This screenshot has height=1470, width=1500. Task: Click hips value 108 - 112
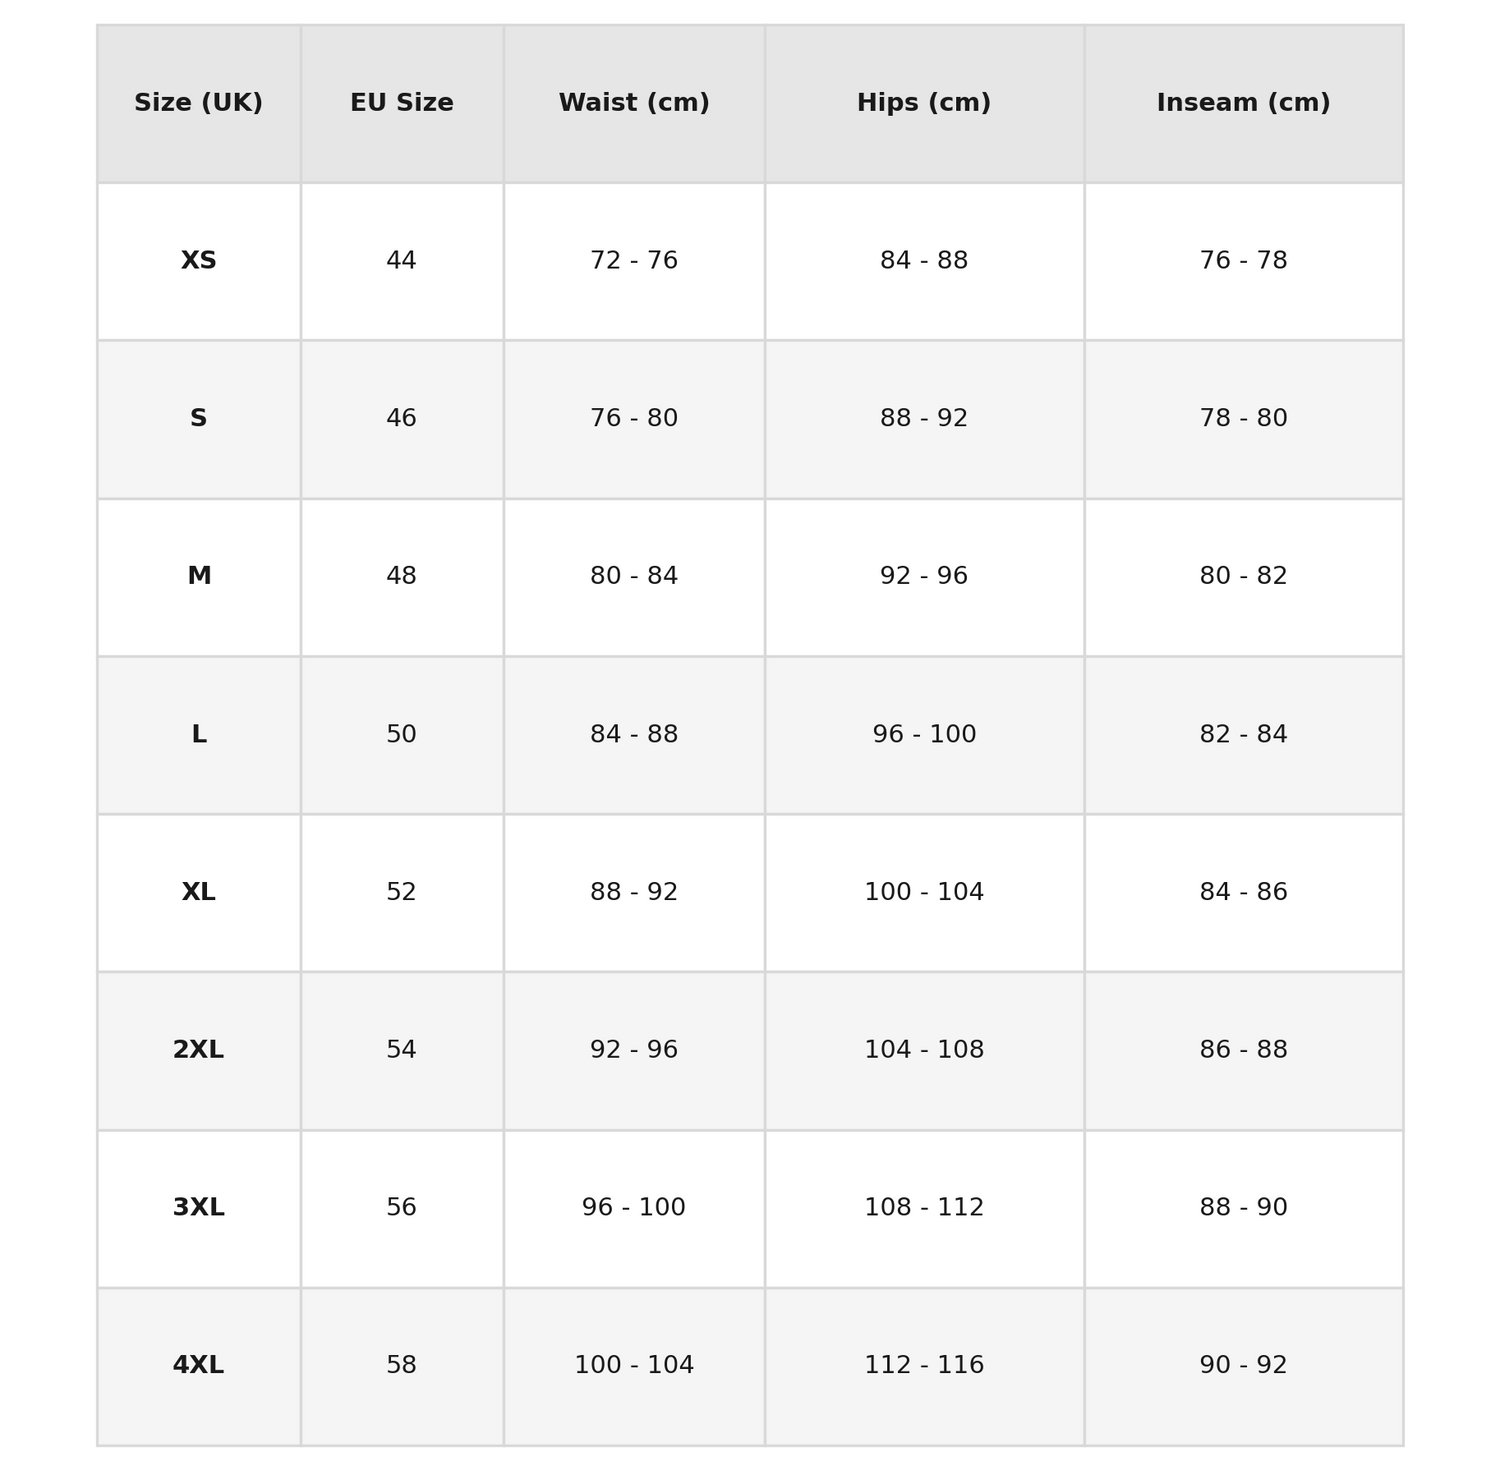924,1208
